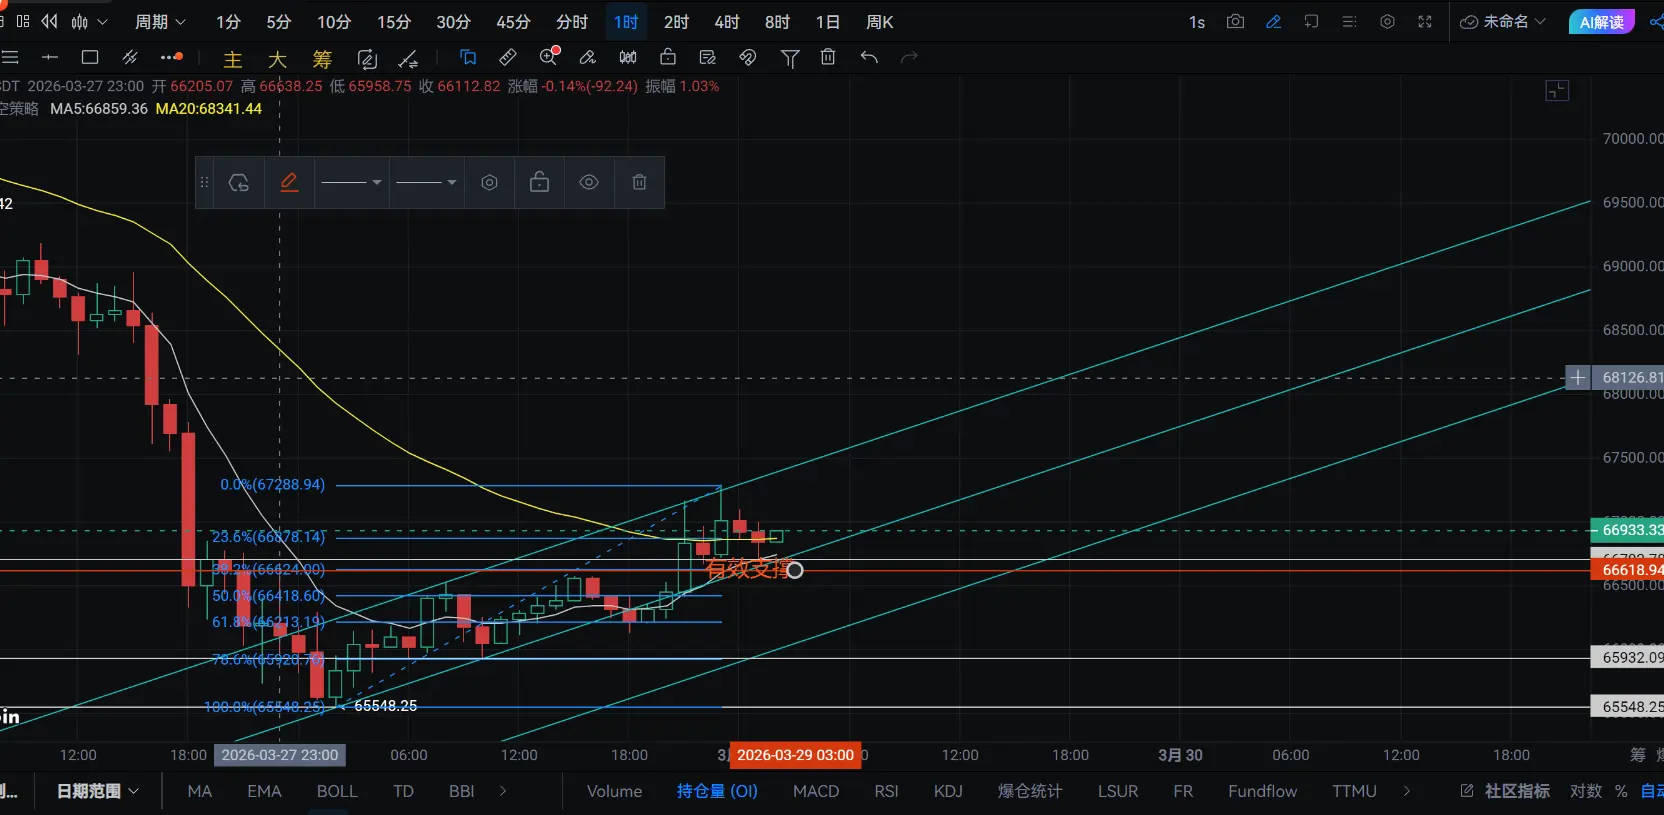Toggle the 对数 log scale option
This screenshot has width=1664, height=815.
tap(1586, 791)
